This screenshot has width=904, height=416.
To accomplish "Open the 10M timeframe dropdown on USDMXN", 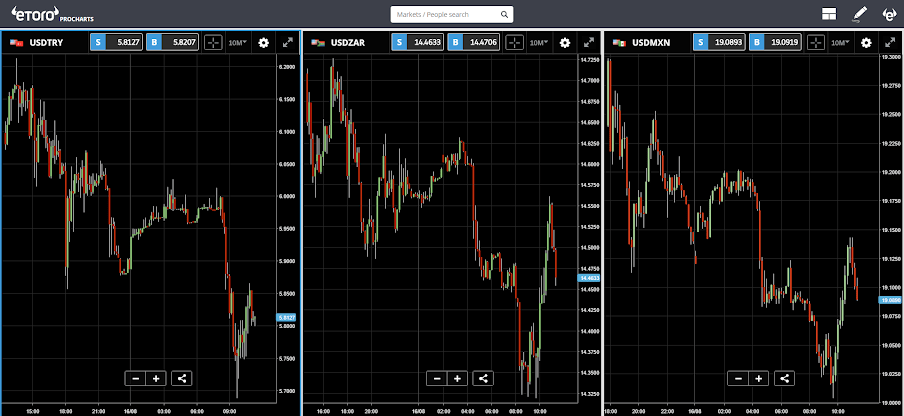I will coord(840,42).
